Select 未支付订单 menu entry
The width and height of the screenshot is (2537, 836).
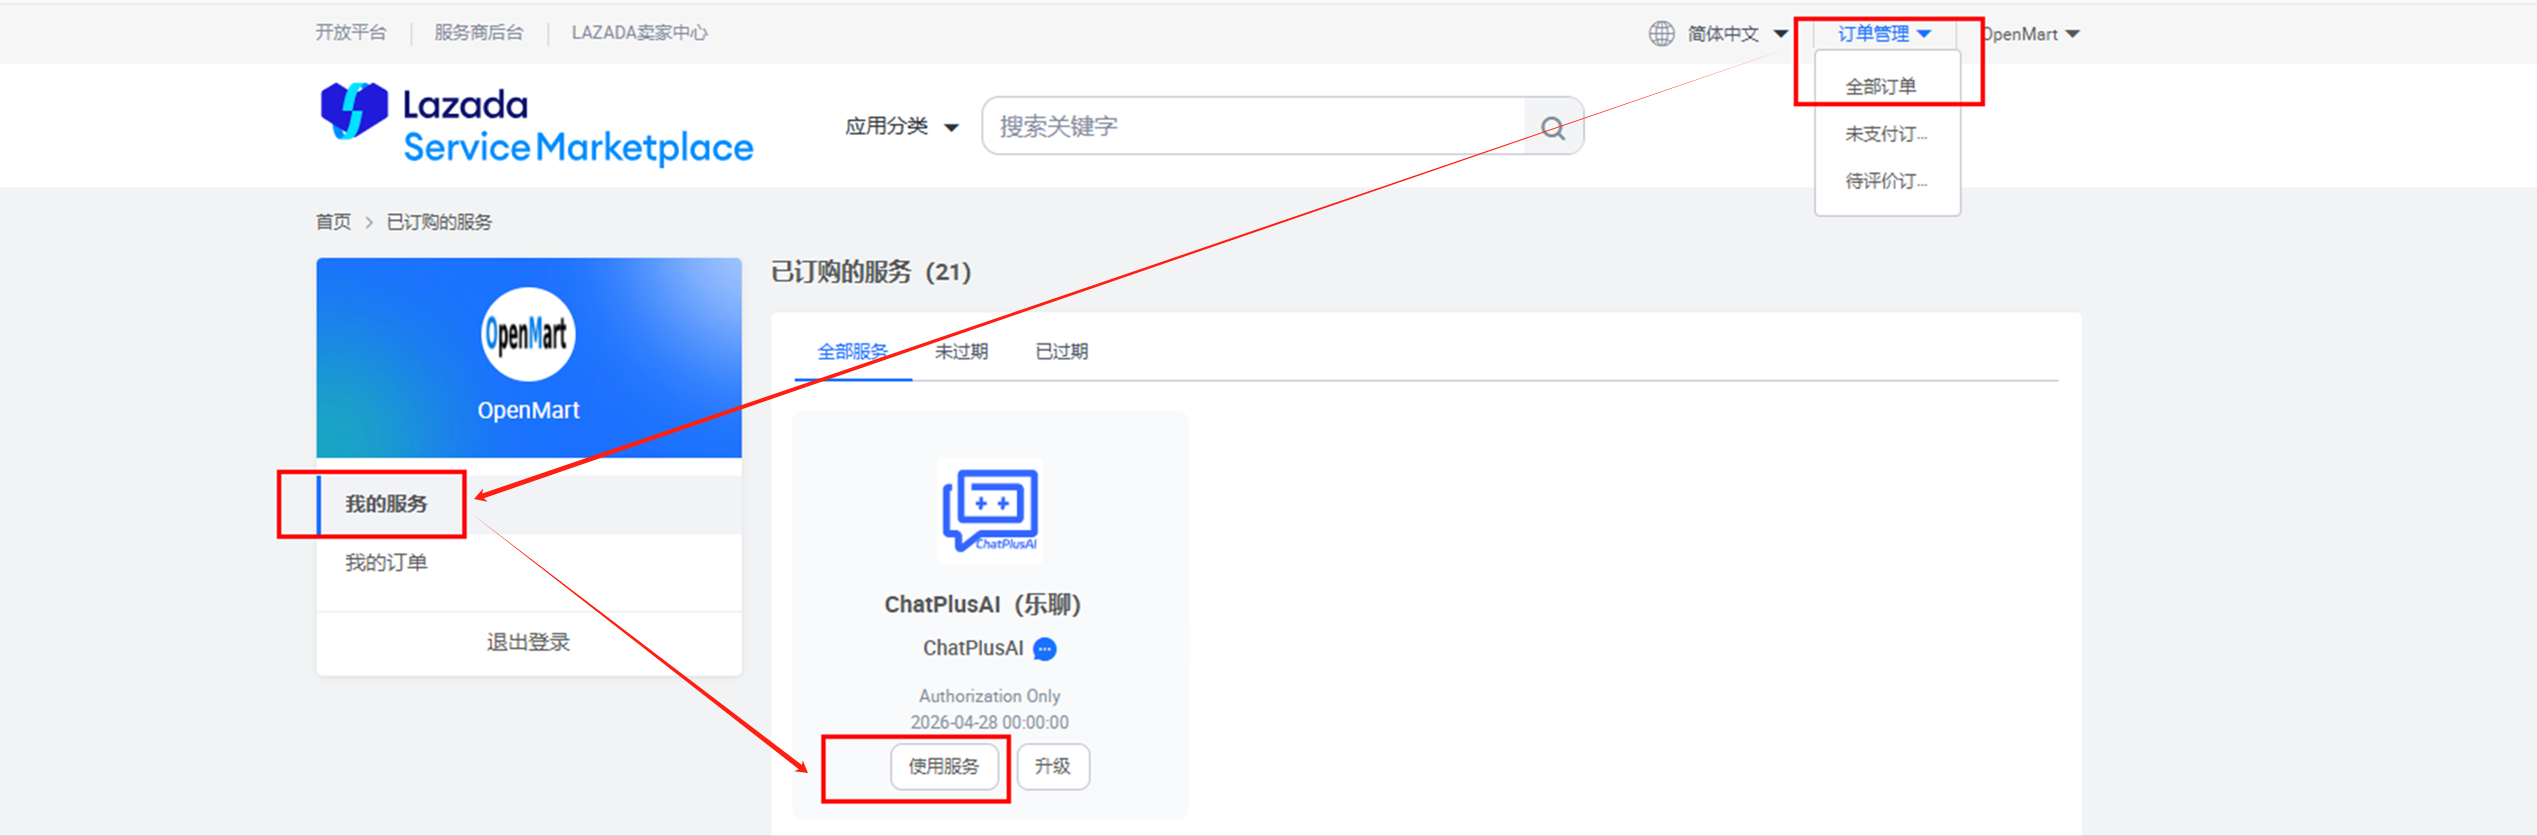(1885, 134)
